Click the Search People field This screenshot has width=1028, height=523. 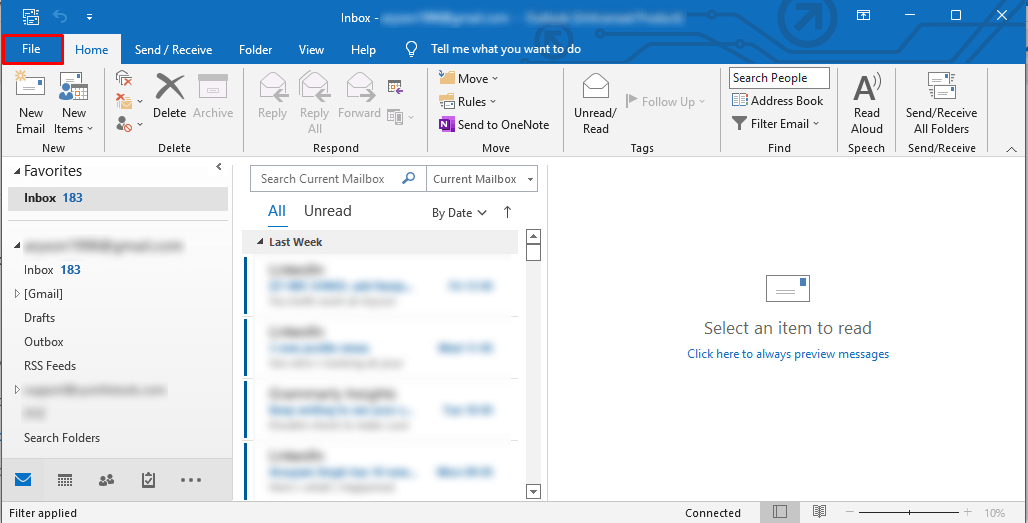(x=779, y=78)
